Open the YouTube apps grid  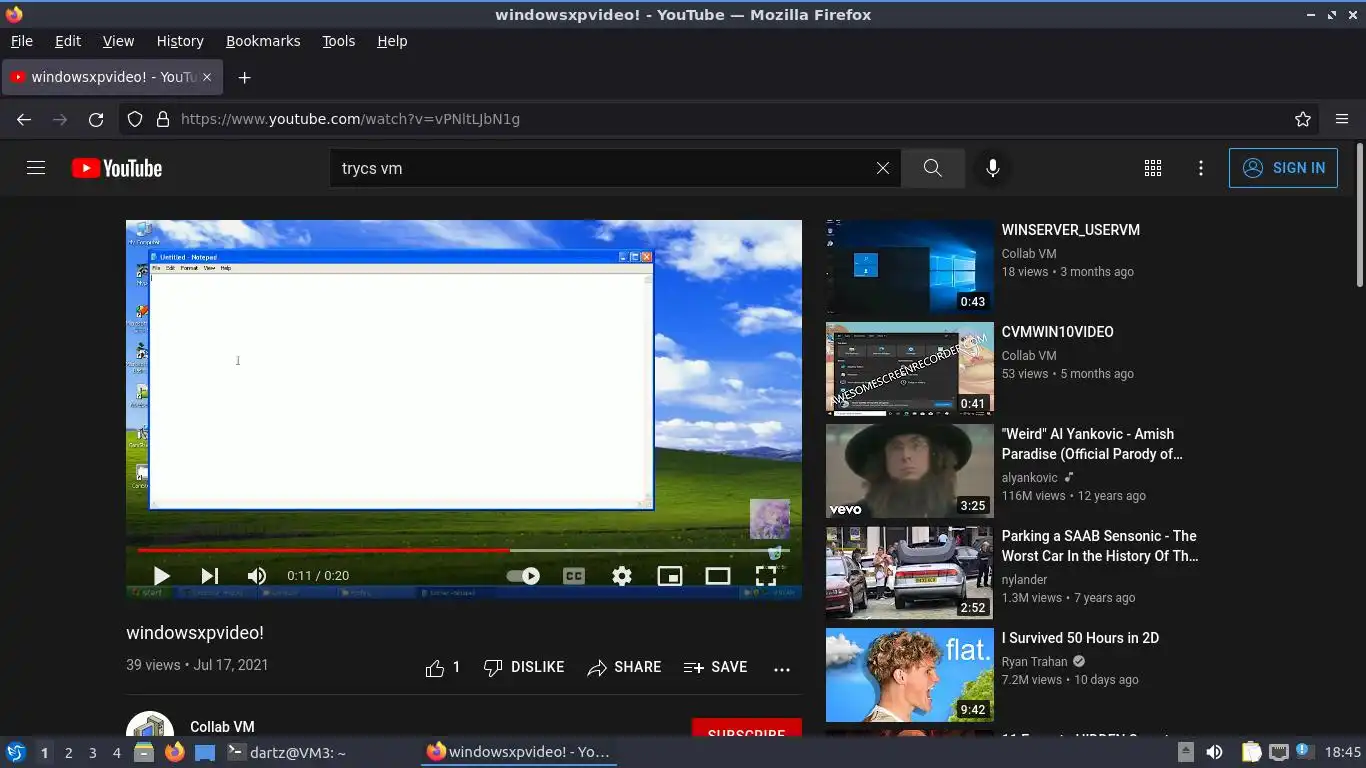pyautogui.click(x=1153, y=168)
